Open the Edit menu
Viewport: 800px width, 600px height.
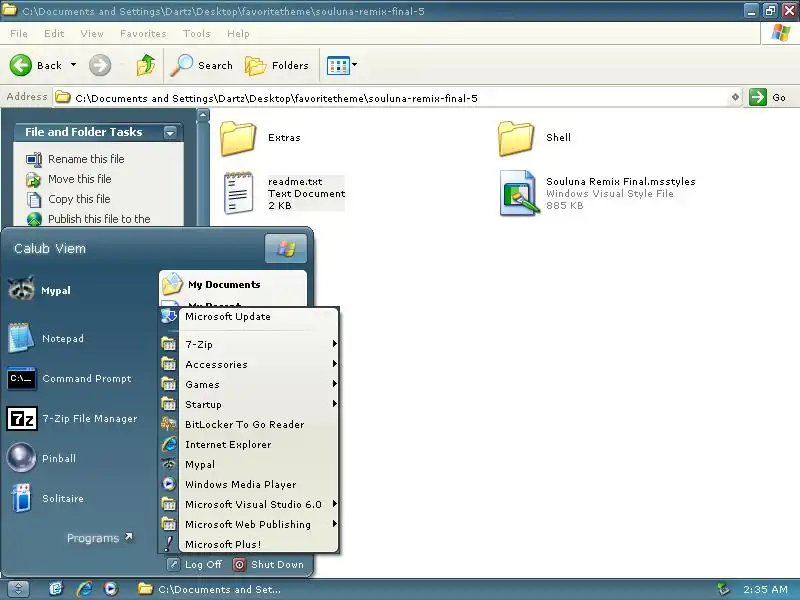54,34
